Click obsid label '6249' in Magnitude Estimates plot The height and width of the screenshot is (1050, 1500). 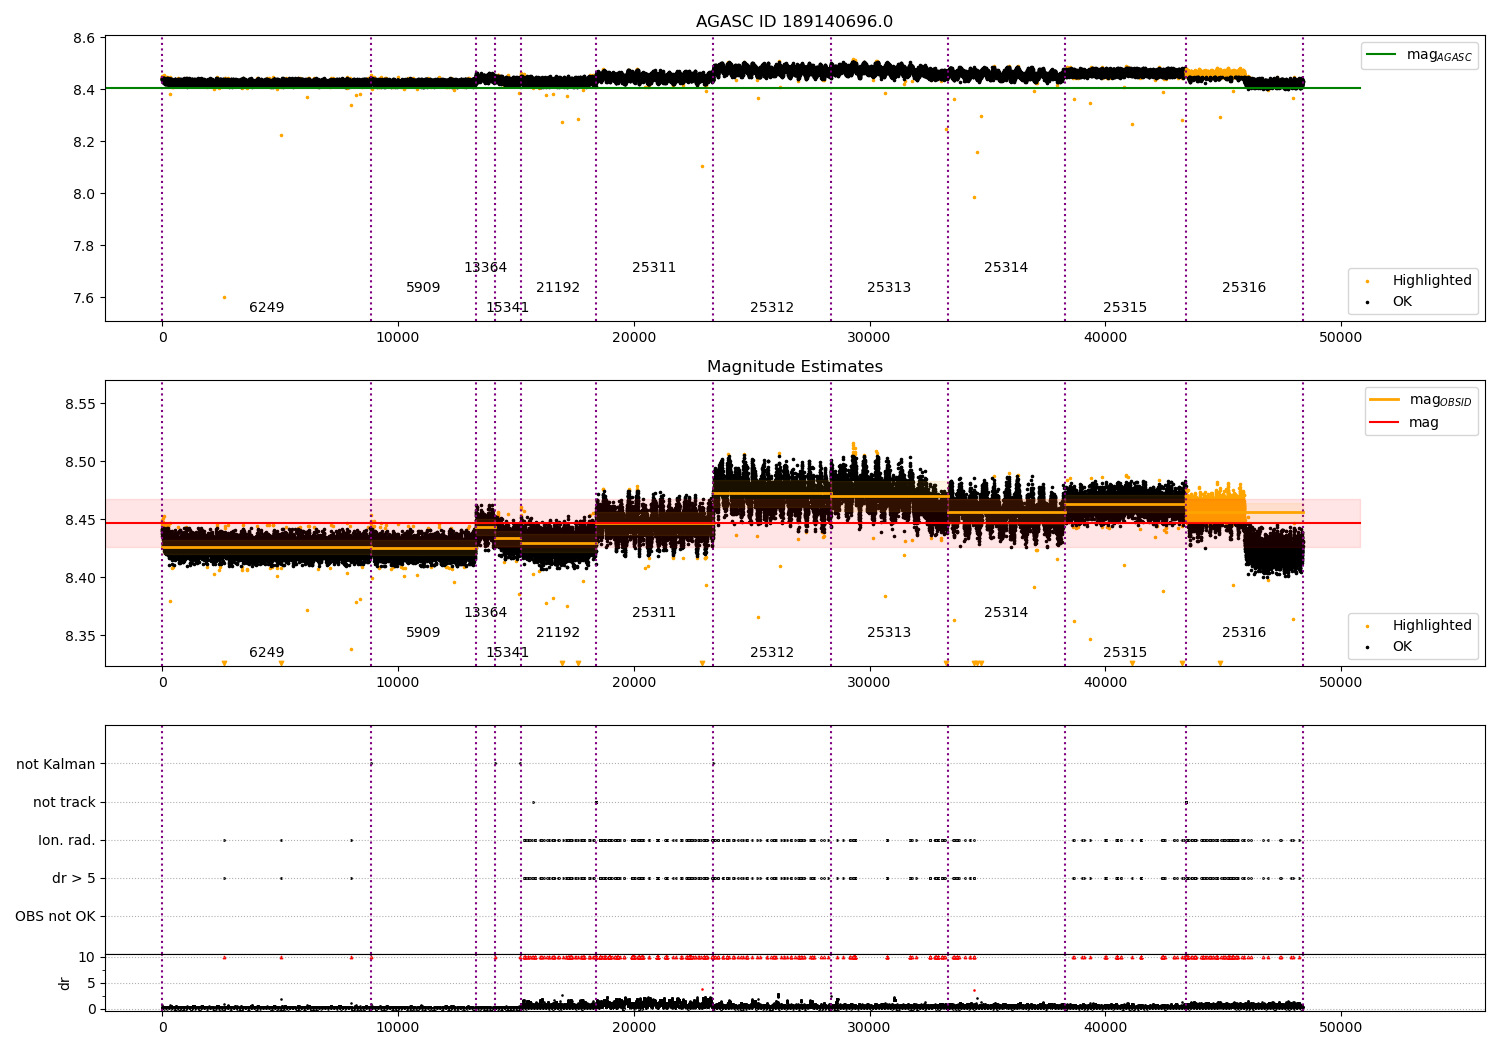pyautogui.click(x=266, y=653)
